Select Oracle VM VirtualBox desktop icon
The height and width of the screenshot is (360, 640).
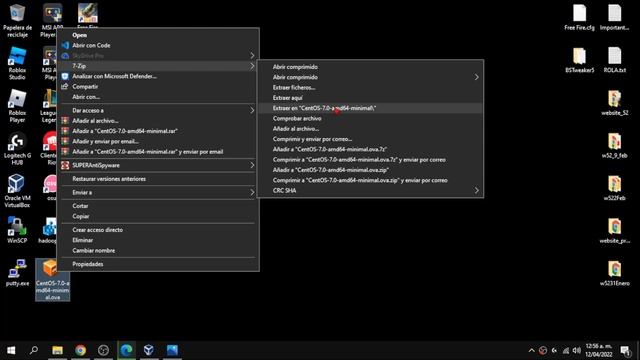click(17, 191)
